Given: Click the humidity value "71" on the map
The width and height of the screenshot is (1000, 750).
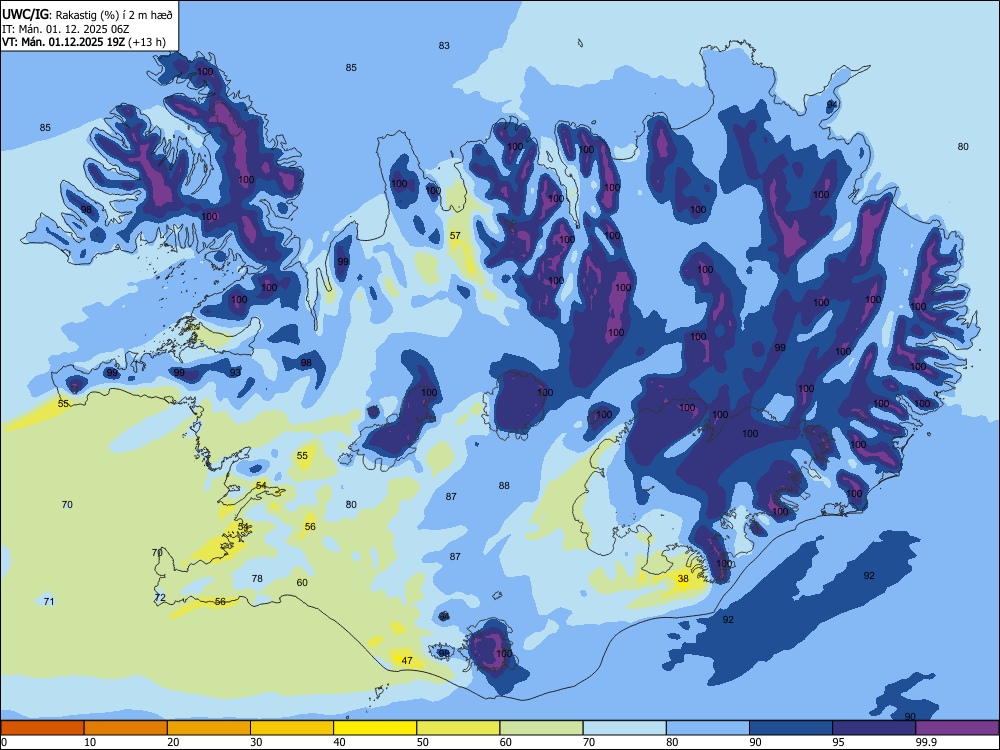Looking at the screenshot, I should click(49, 601).
